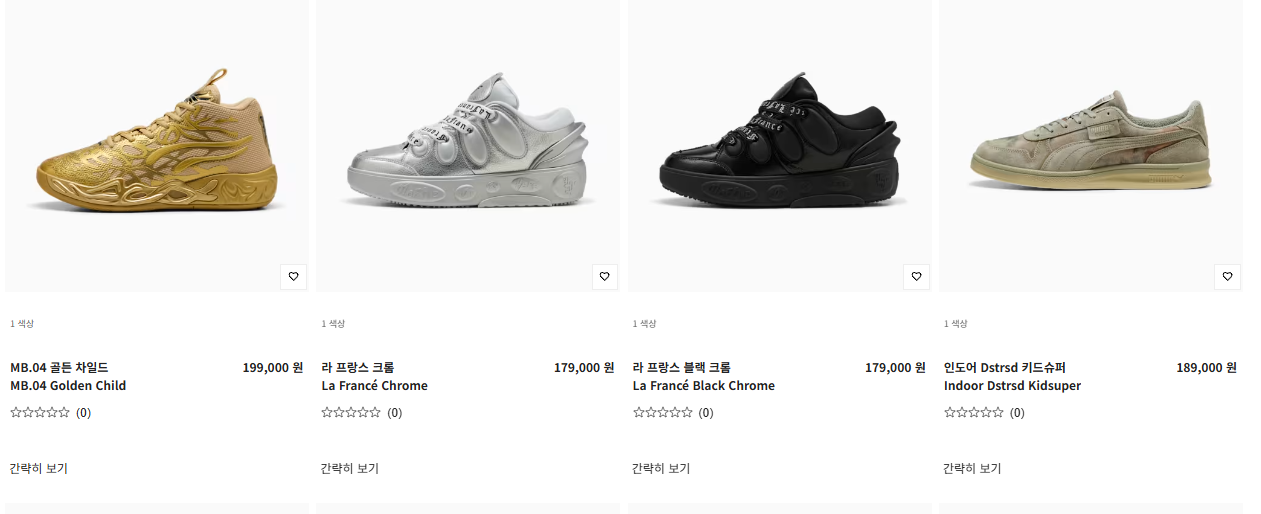This screenshot has height=514, width=1261.
Task: Click heart icon on La Francé Chrome
Action: tap(604, 277)
